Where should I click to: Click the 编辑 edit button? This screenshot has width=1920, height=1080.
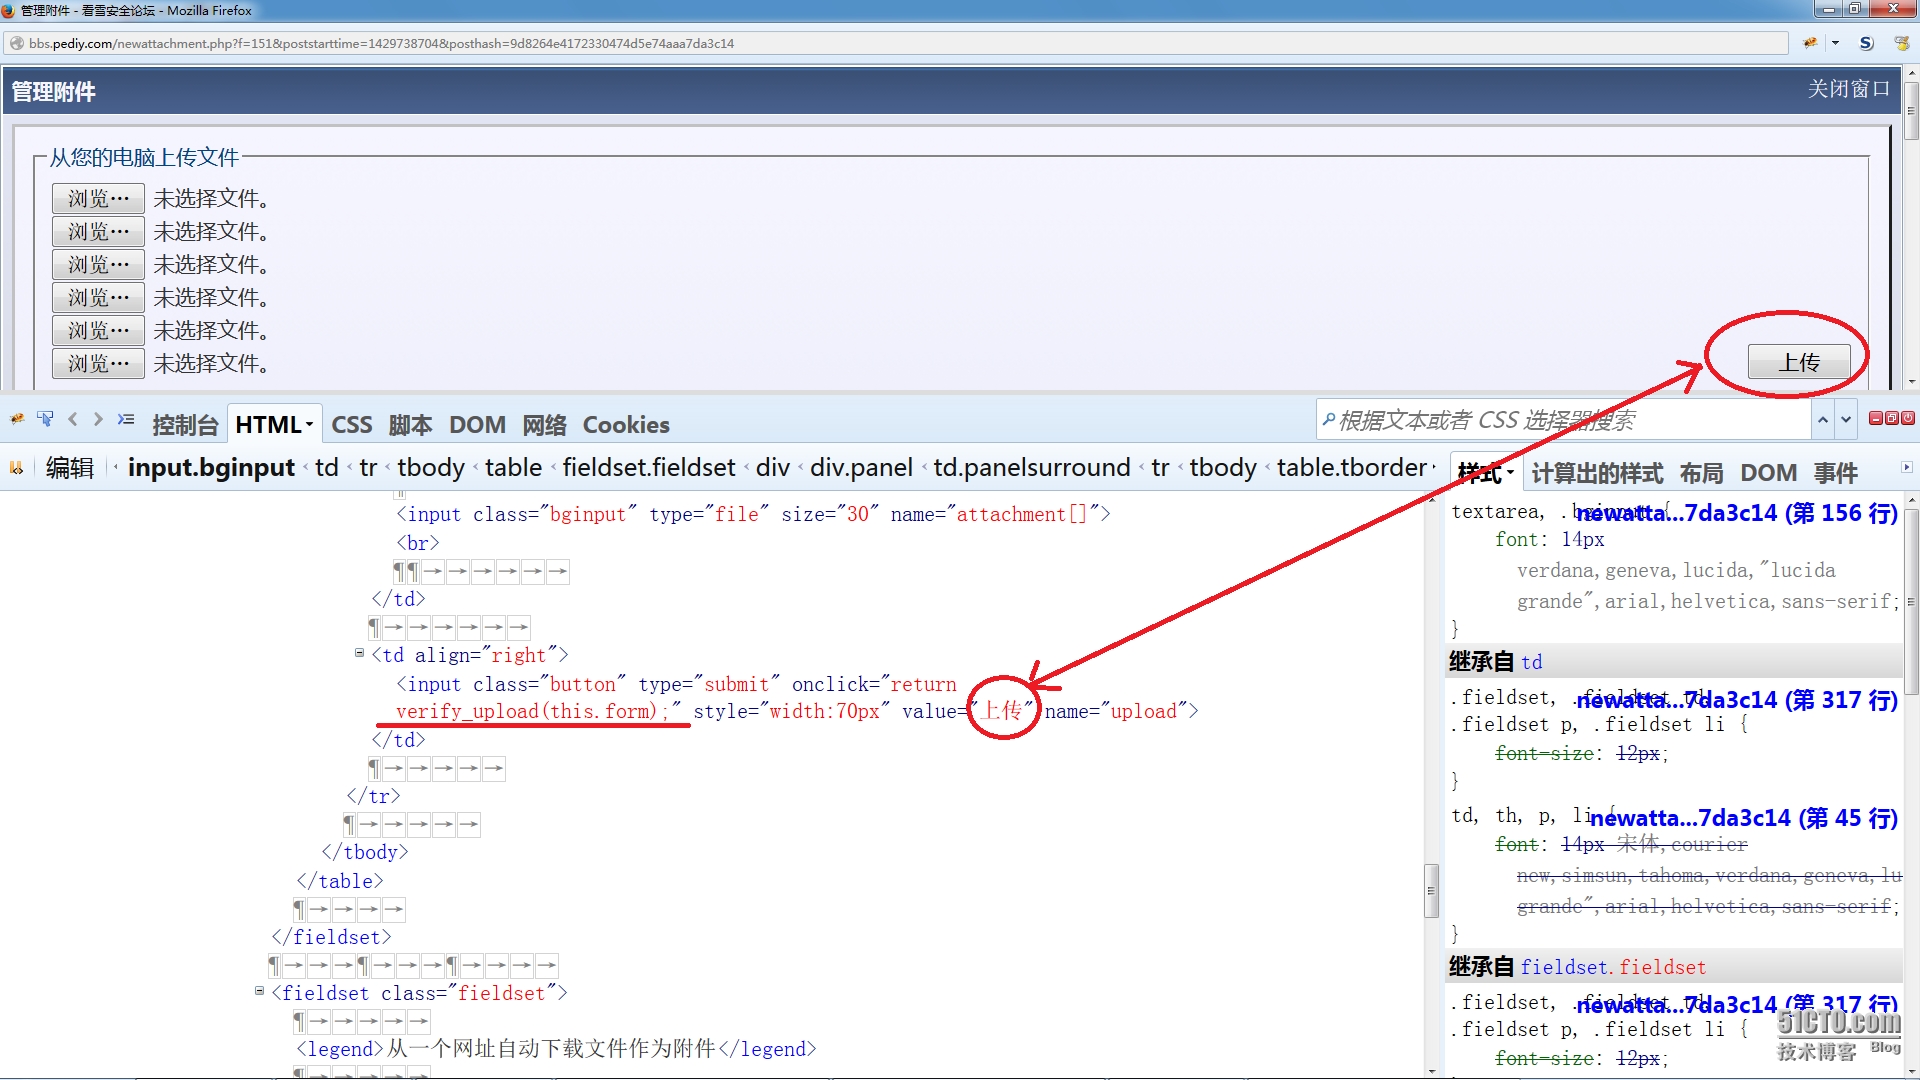coord(70,468)
